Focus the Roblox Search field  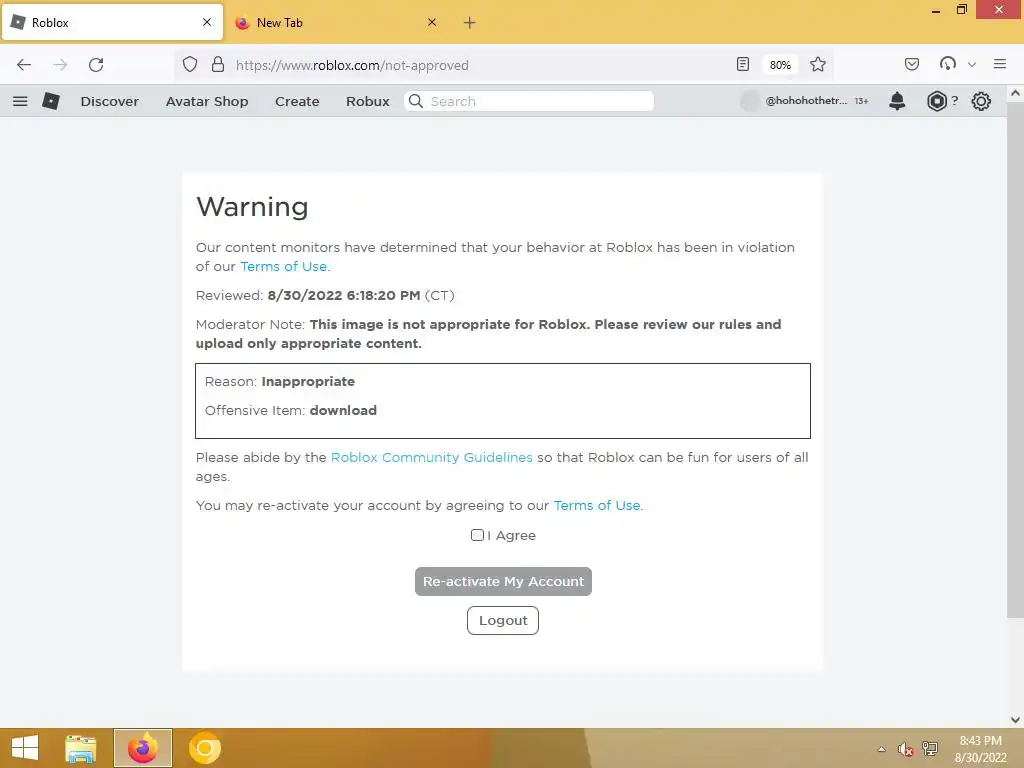[x=529, y=101]
